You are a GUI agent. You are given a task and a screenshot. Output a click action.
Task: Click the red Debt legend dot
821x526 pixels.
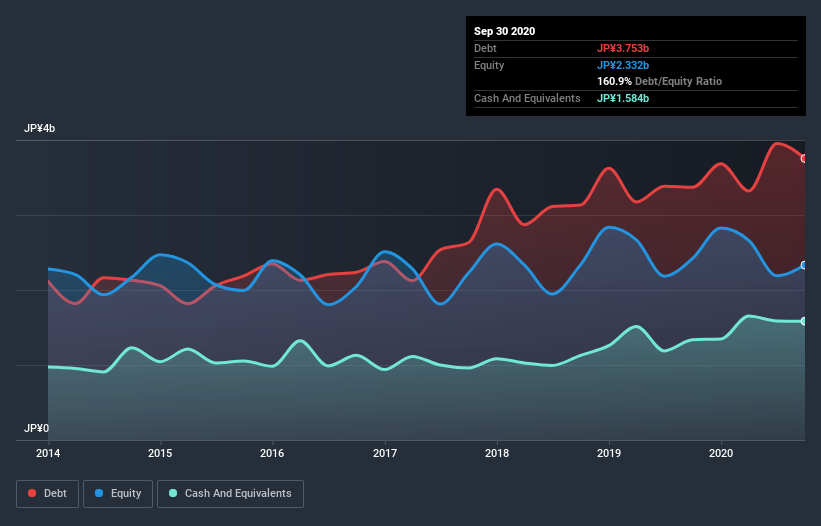coord(32,493)
